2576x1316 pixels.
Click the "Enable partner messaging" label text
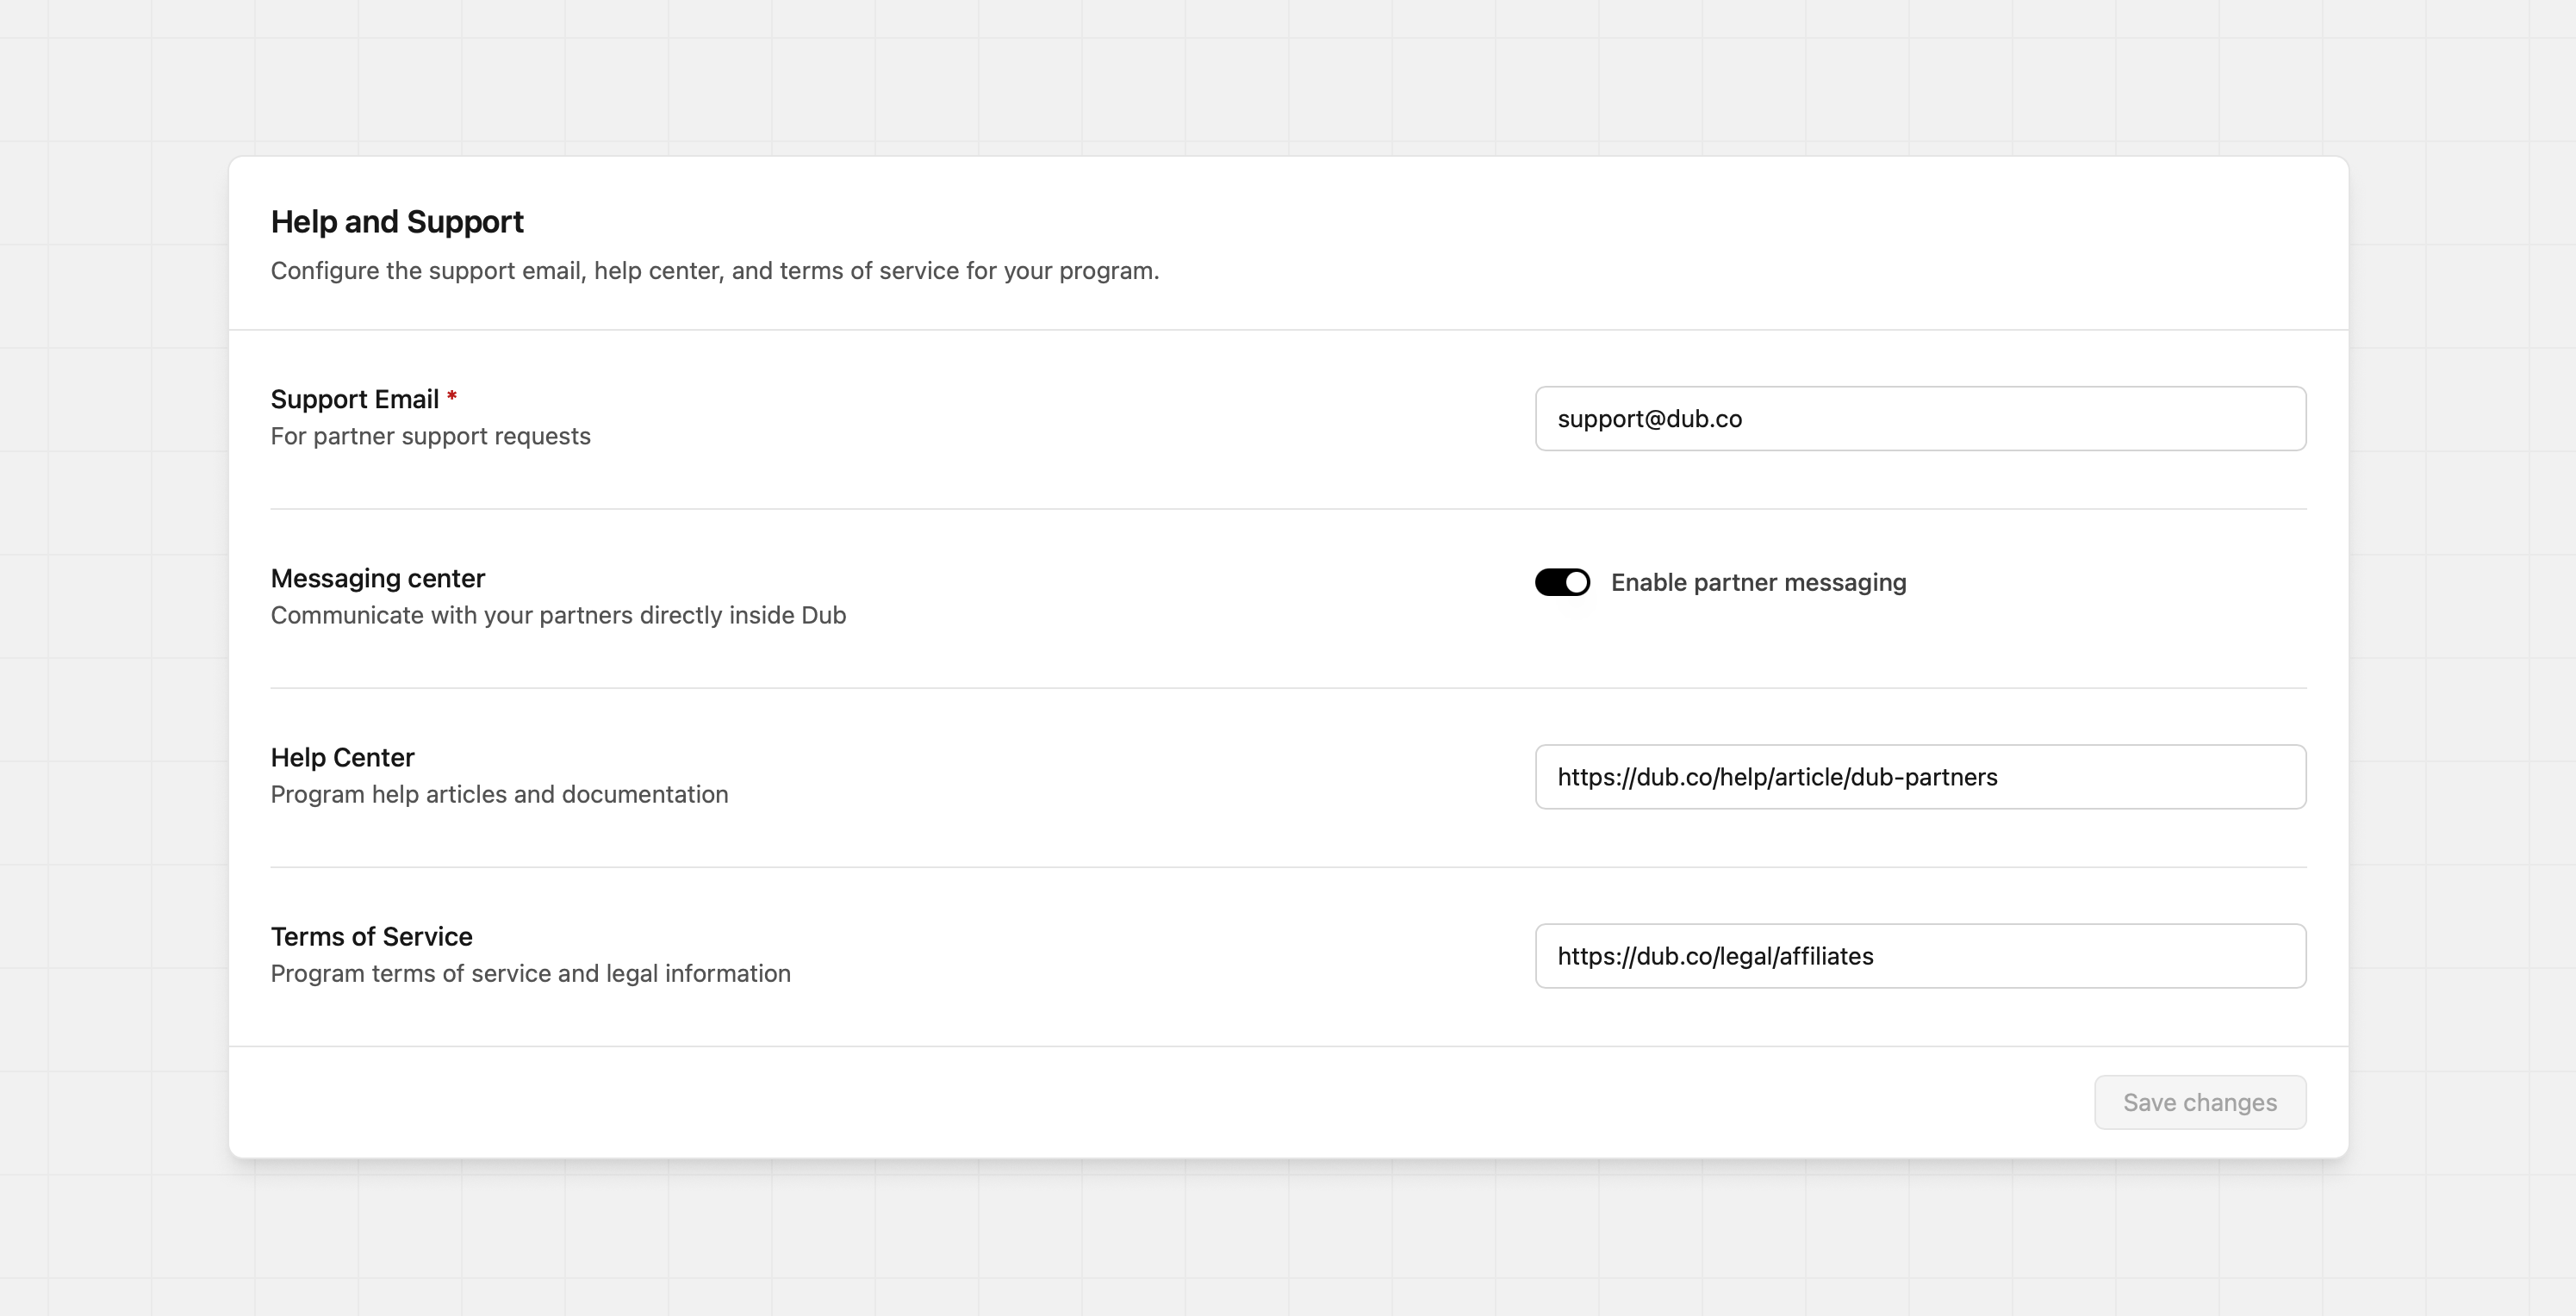pyautogui.click(x=1758, y=582)
